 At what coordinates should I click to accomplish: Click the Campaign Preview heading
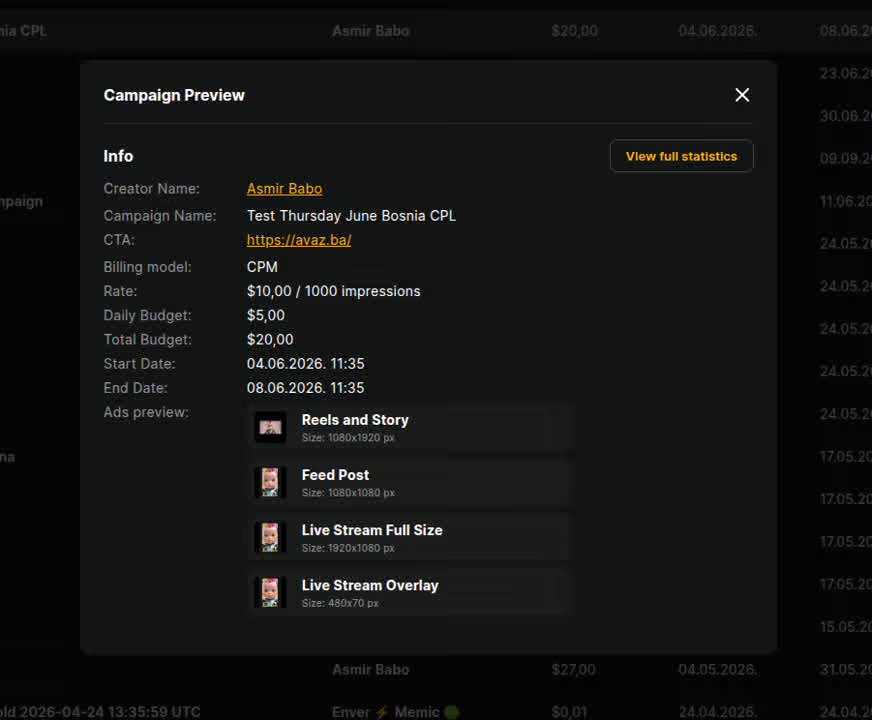coord(174,95)
